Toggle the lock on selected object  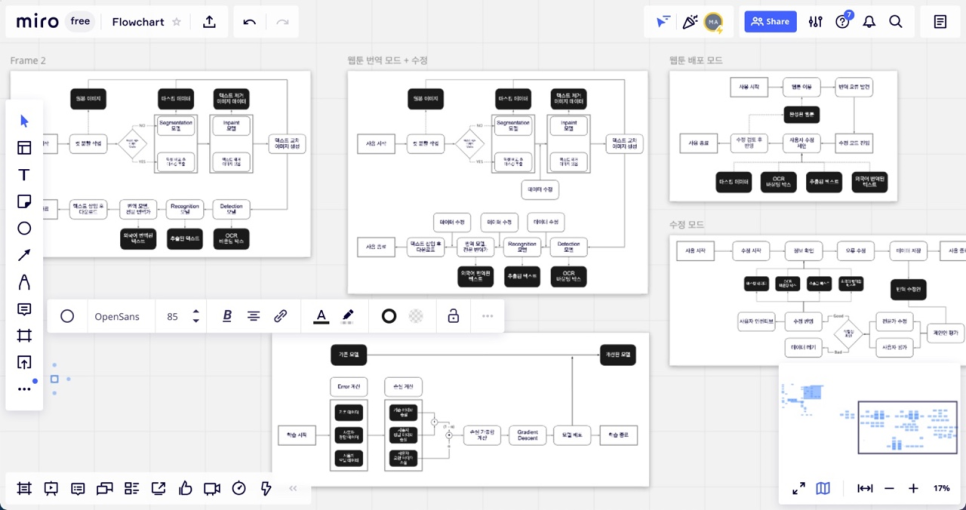(x=453, y=316)
